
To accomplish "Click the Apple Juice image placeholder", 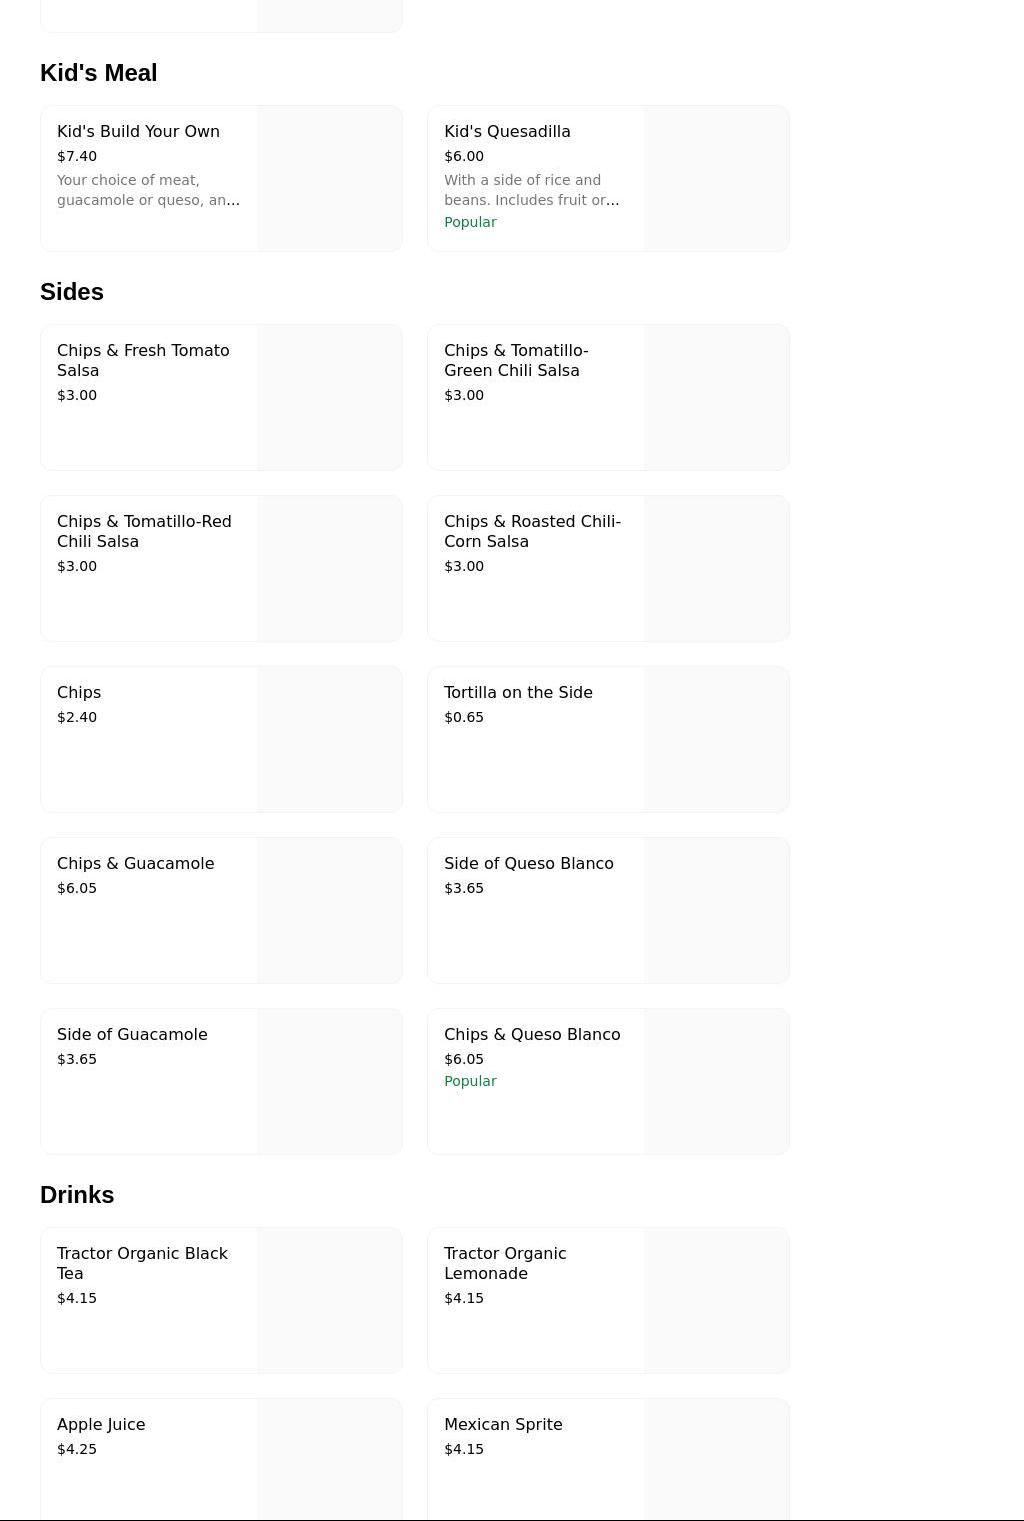I will click(x=329, y=1460).
